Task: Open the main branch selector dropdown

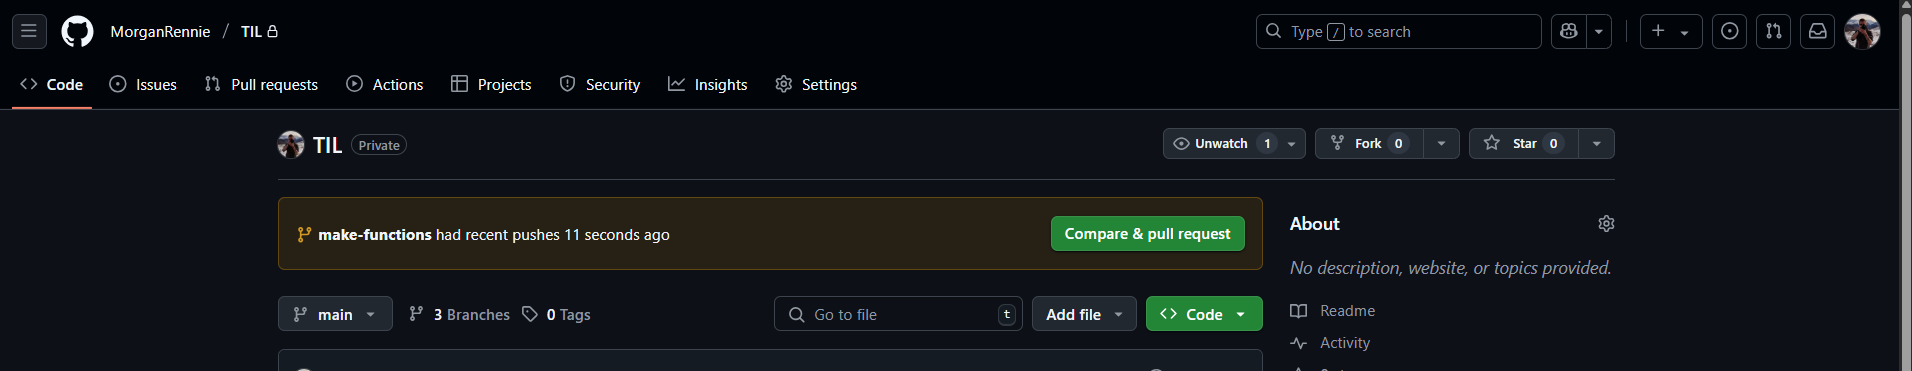Action: click(335, 314)
